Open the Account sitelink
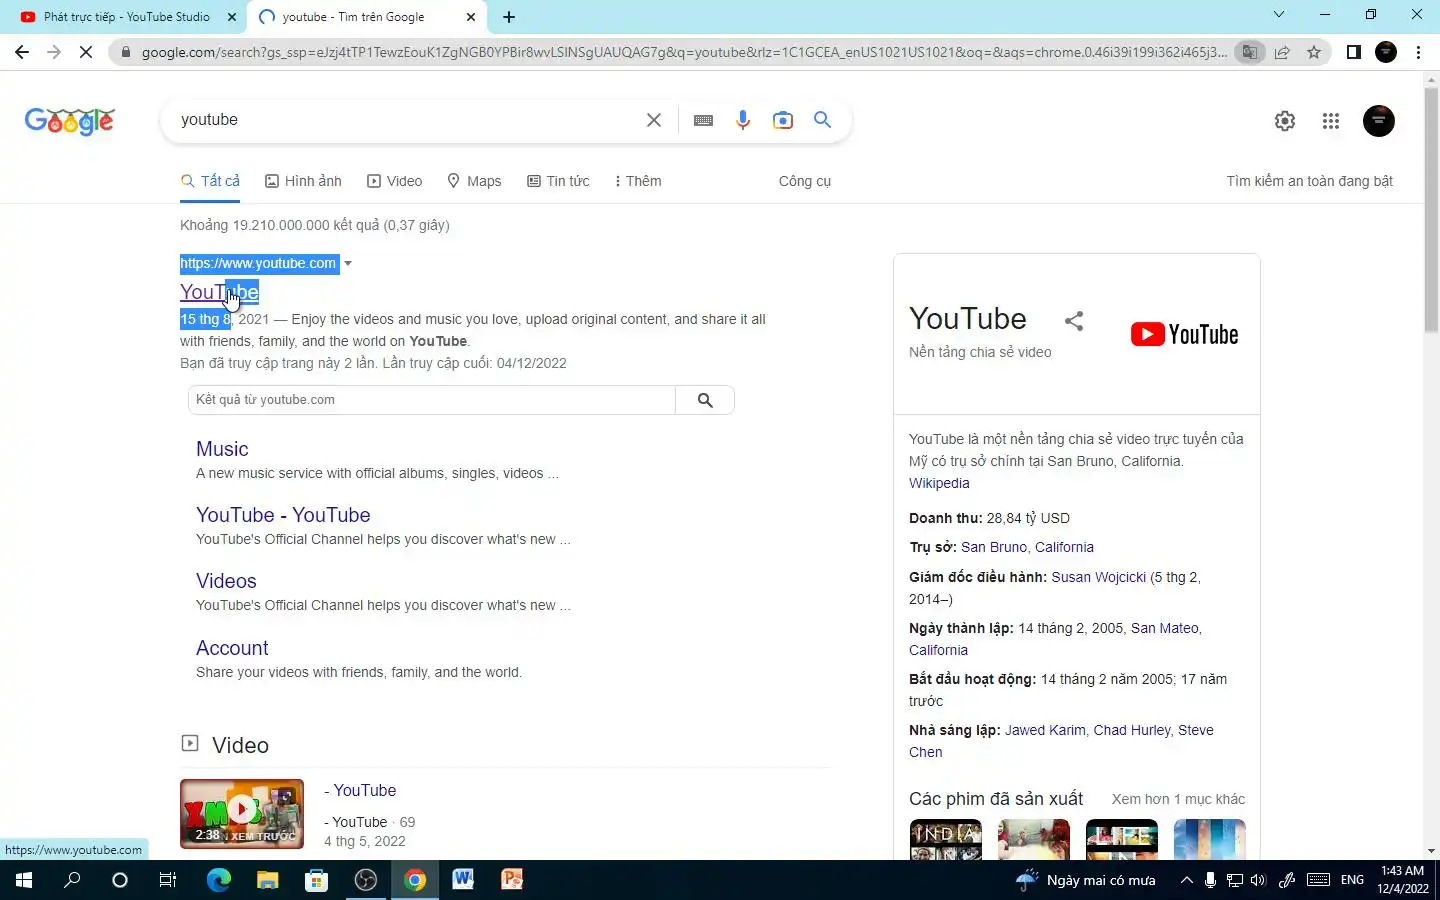 click(232, 648)
